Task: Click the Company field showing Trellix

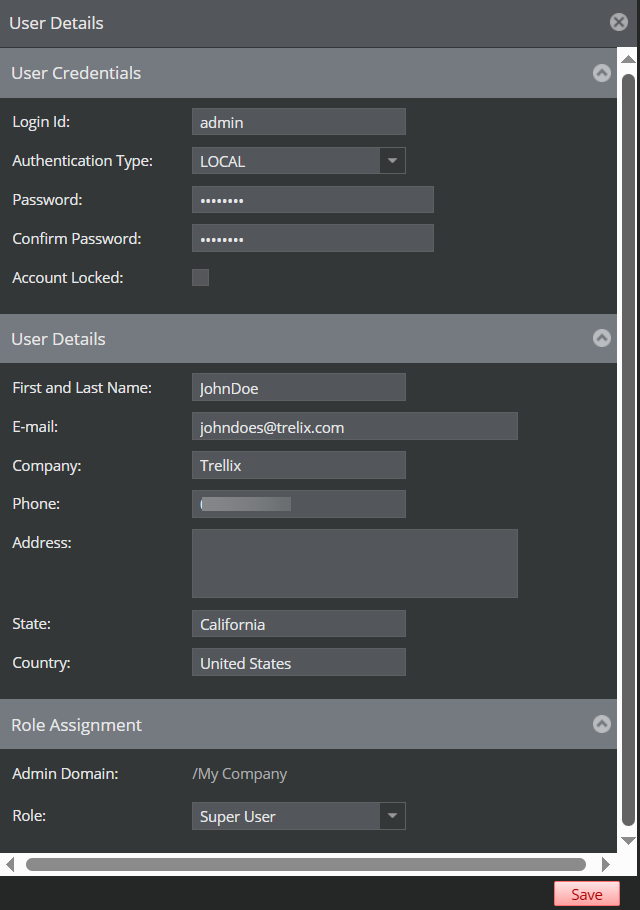Action: (299, 465)
